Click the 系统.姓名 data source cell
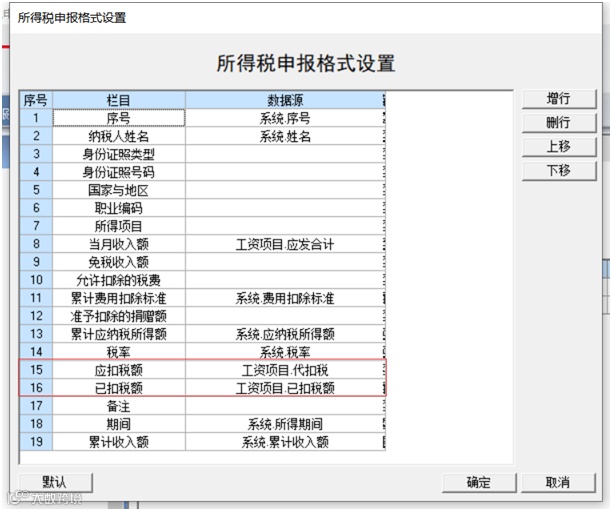 pos(285,136)
